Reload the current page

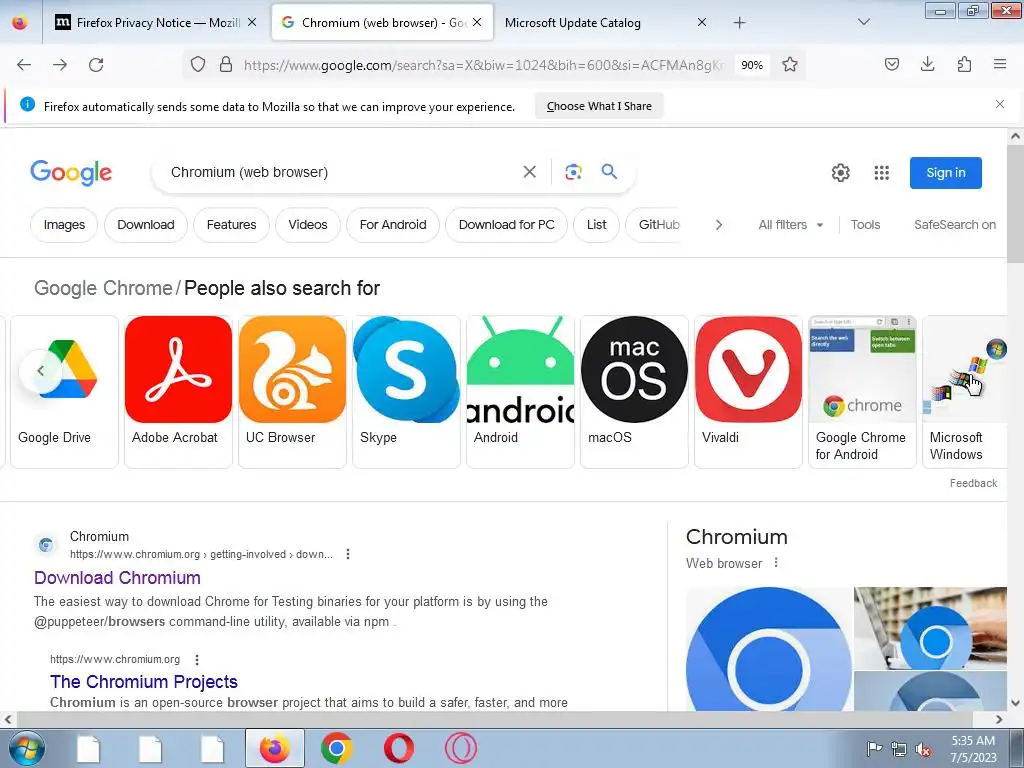pyautogui.click(x=96, y=65)
